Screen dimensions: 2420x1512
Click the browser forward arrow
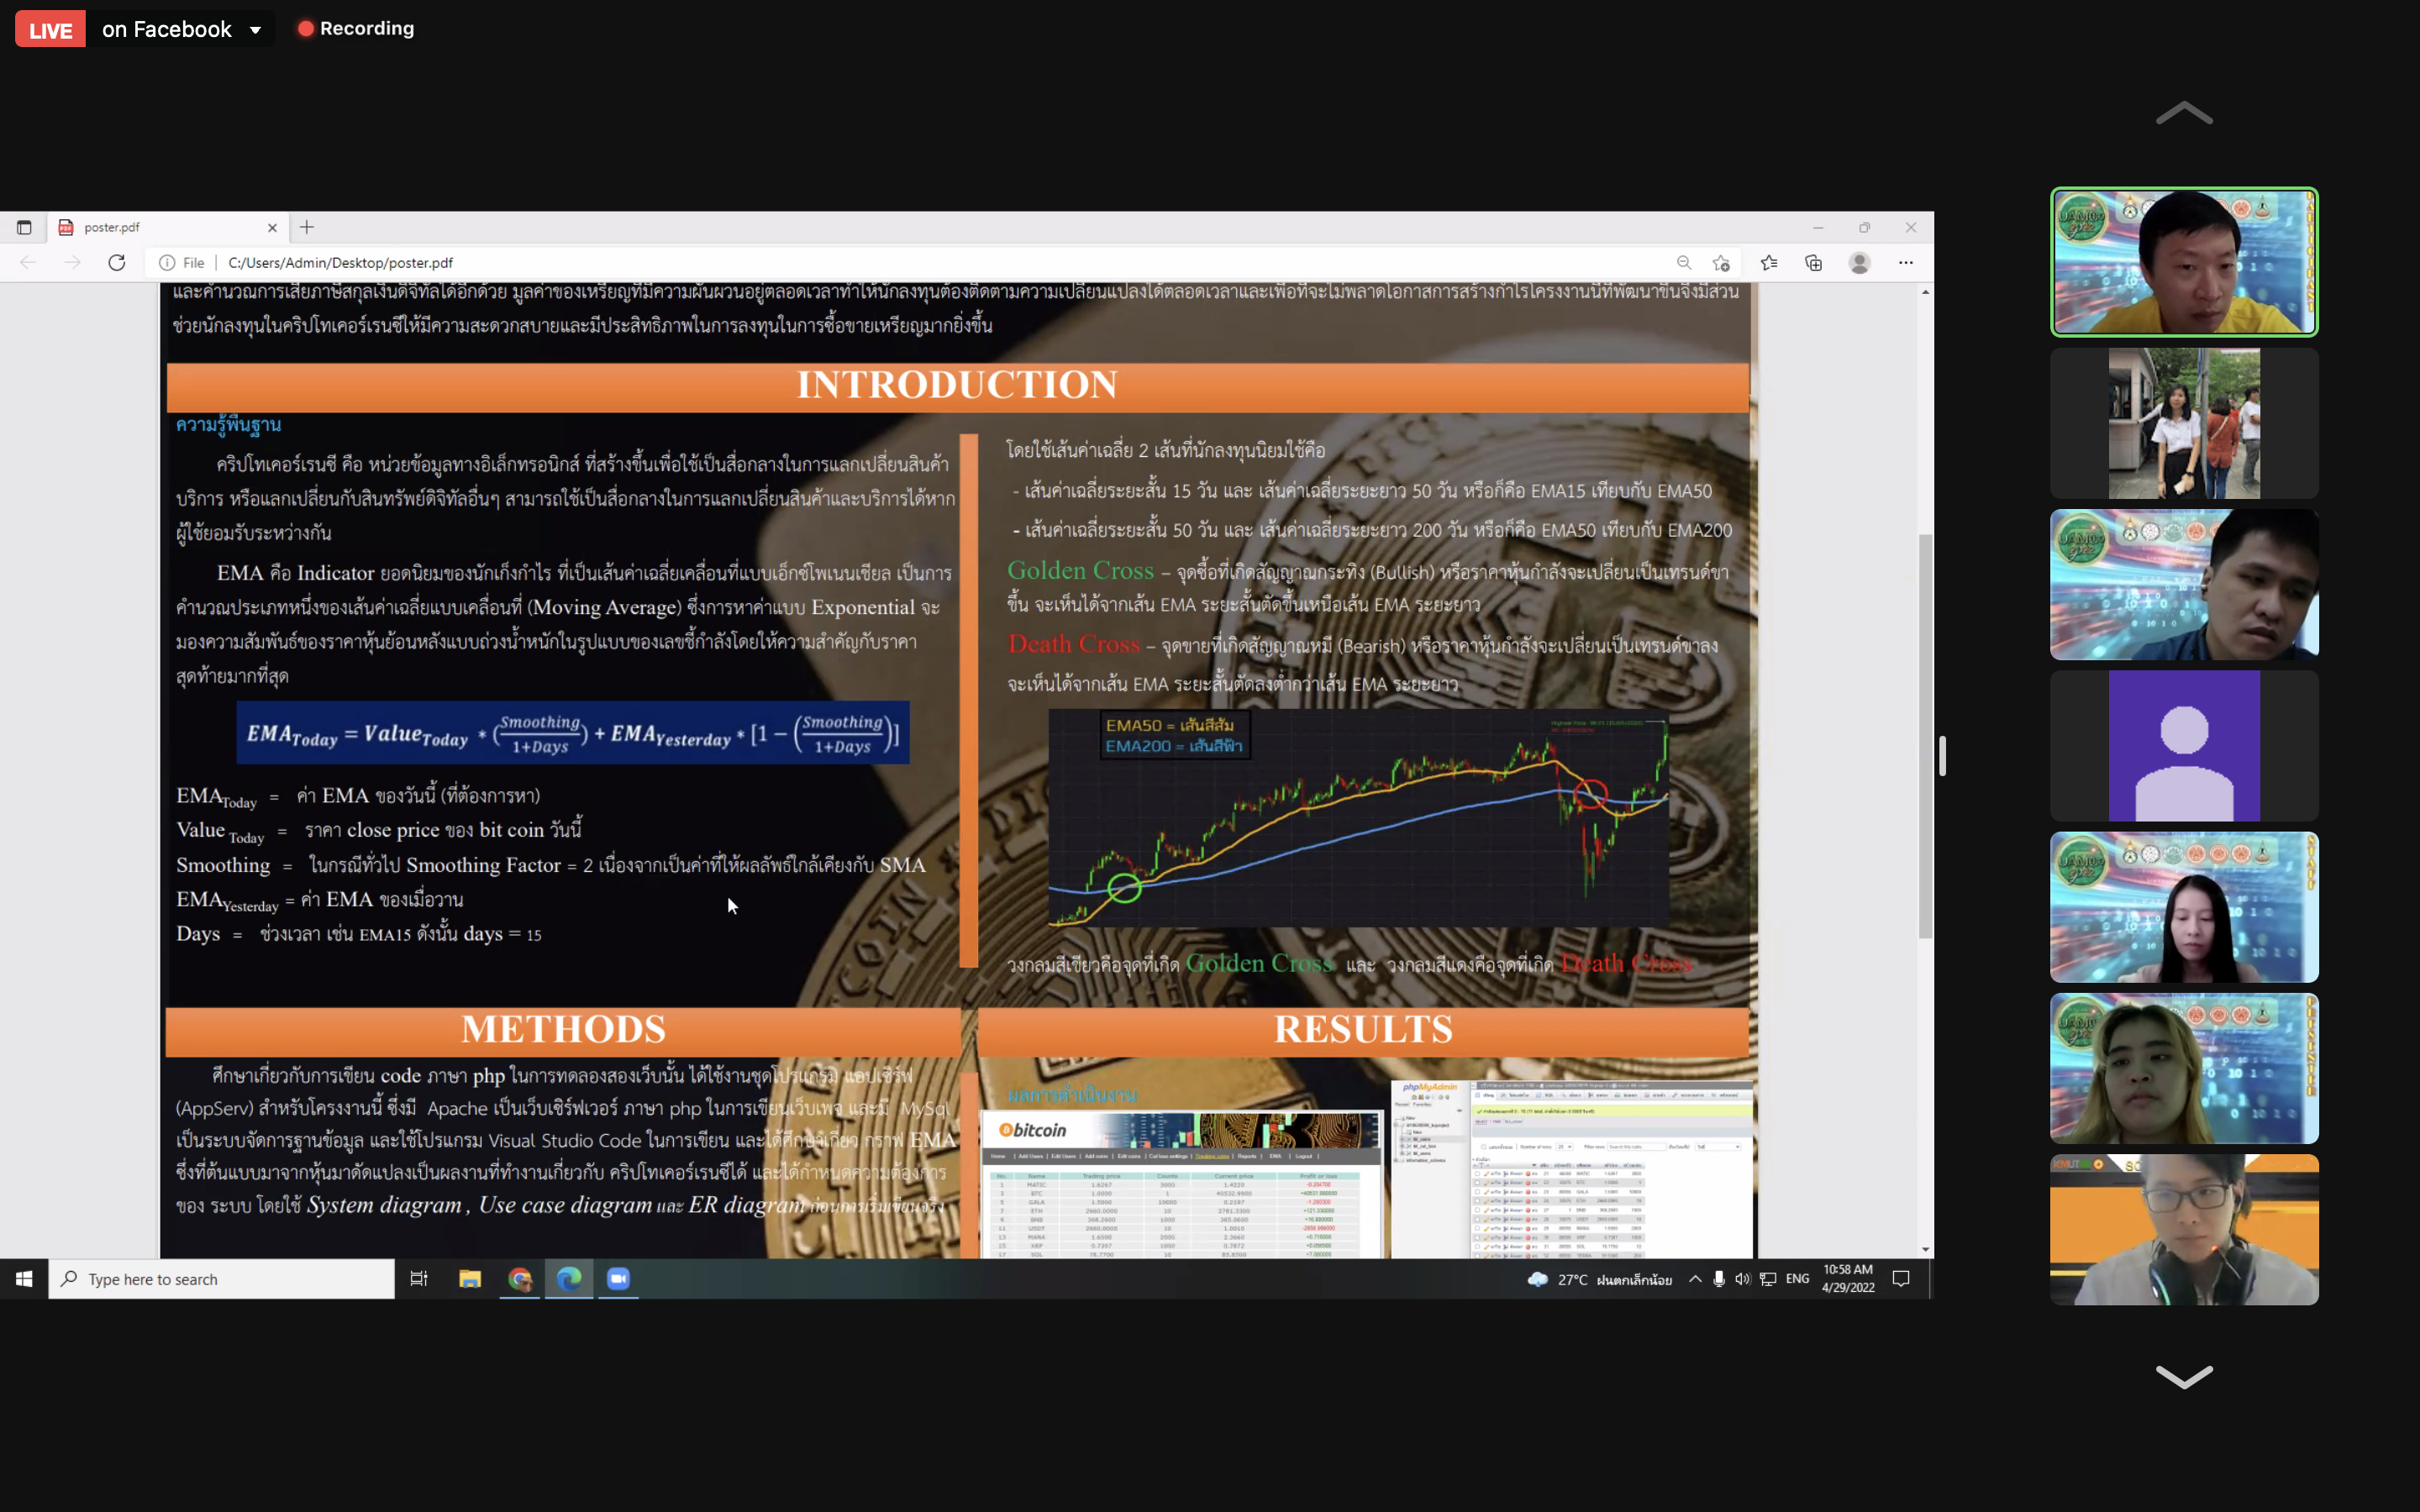click(x=72, y=262)
